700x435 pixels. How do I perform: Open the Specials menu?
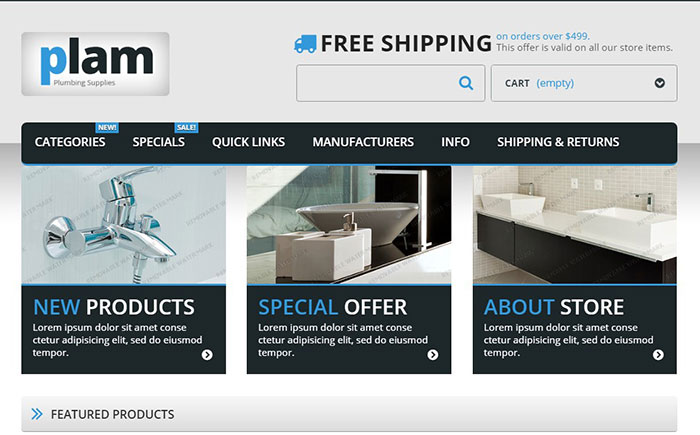point(158,142)
